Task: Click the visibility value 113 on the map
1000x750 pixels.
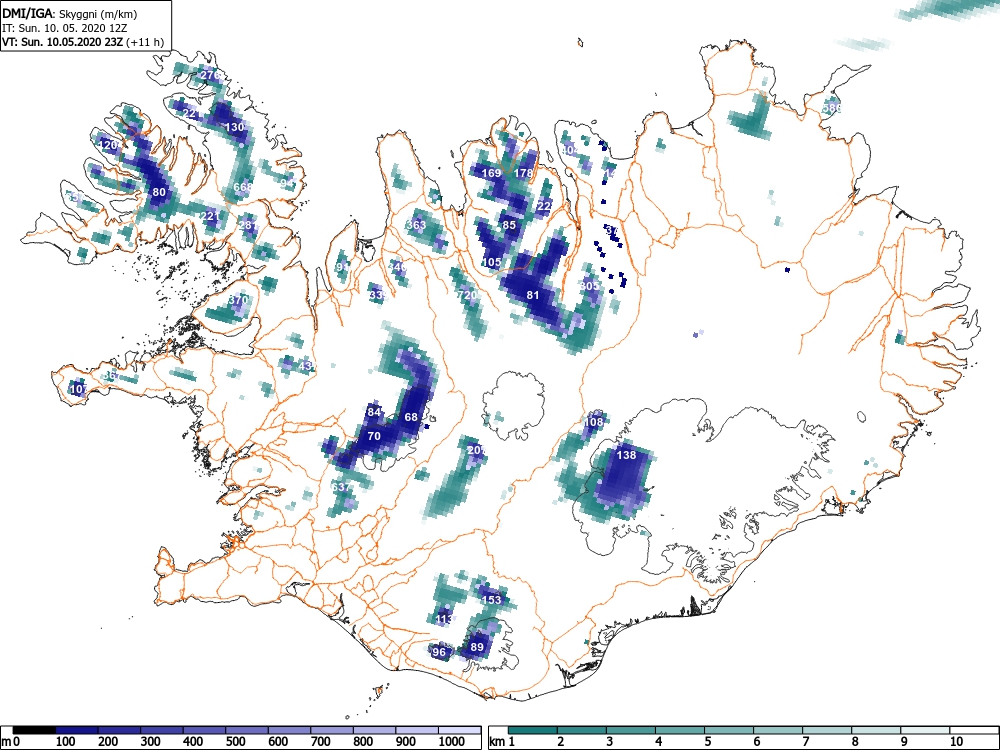Action: (x=444, y=619)
